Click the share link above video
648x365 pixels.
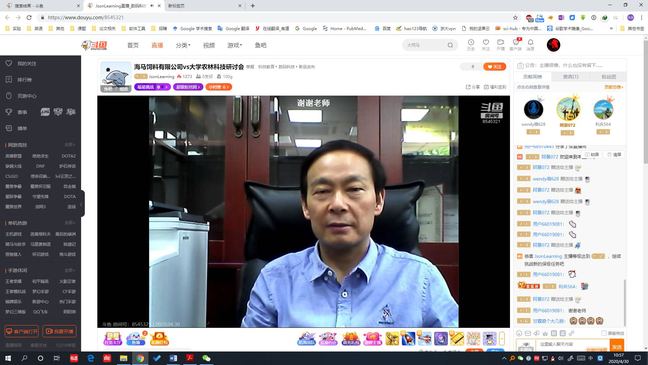(473, 87)
